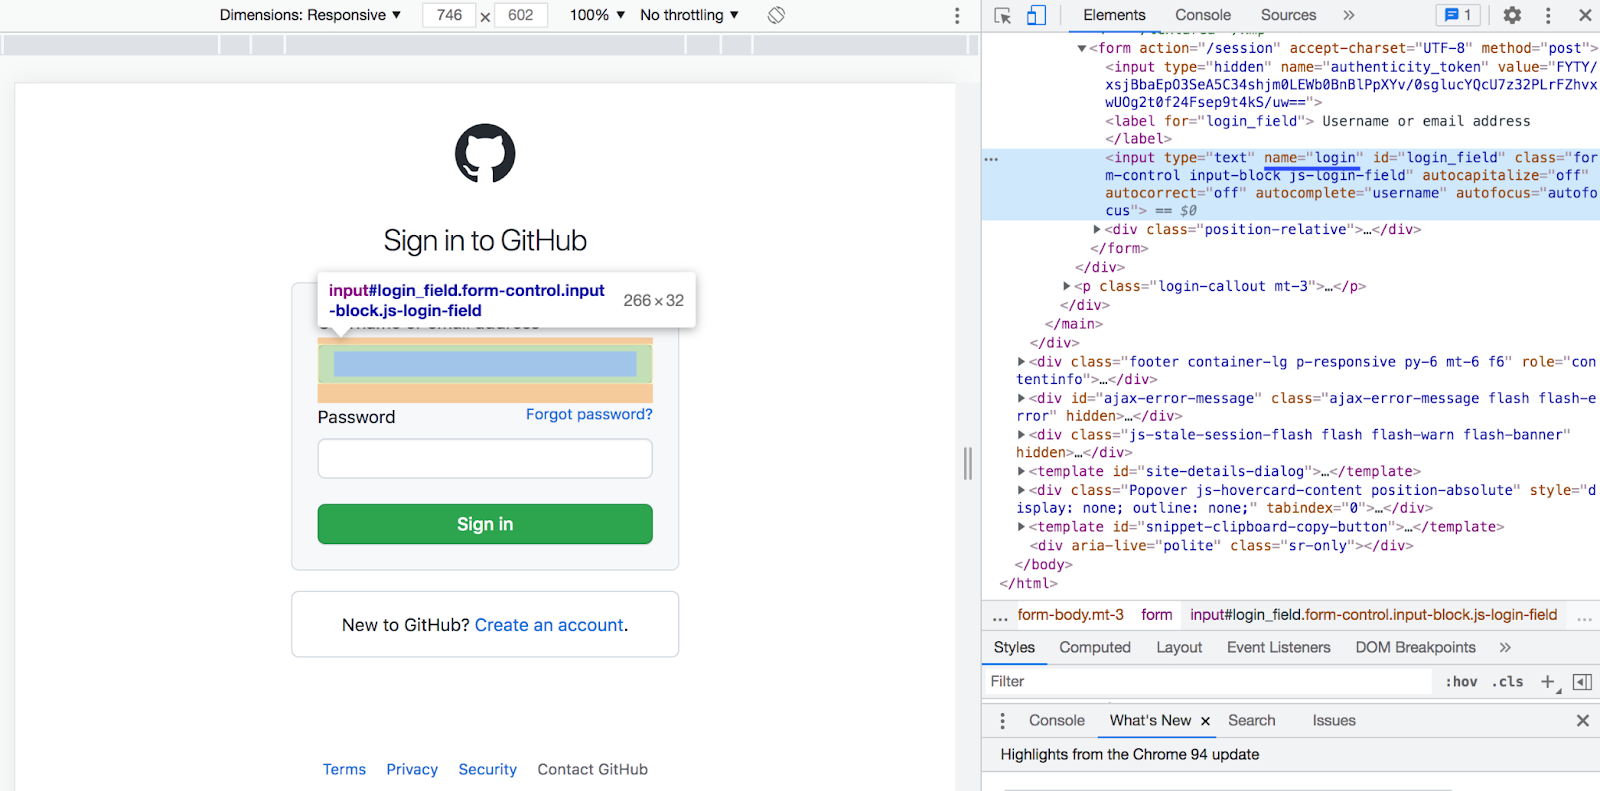Viewport: 1600px width, 791px height.
Task: Click the rotate device orientation icon
Action: point(776,15)
